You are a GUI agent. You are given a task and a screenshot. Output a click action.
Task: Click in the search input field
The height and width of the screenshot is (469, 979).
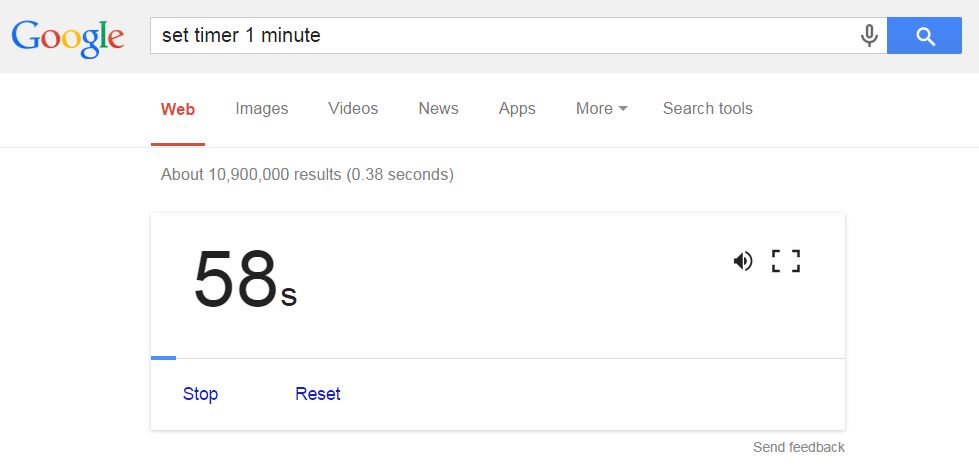pyautogui.click(x=504, y=36)
